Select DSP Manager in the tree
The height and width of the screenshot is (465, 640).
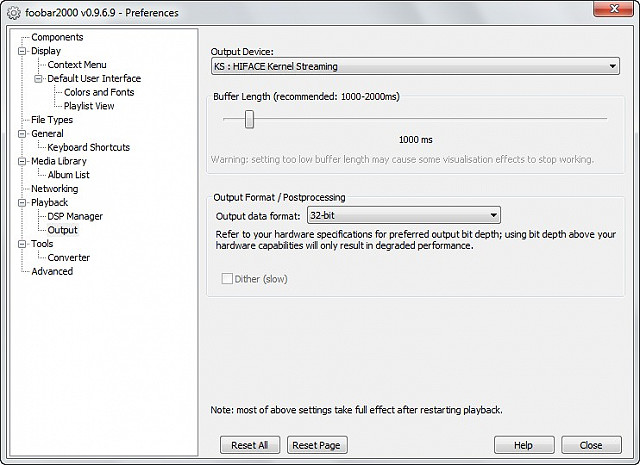pyautogui.click(x=75, y=216)
